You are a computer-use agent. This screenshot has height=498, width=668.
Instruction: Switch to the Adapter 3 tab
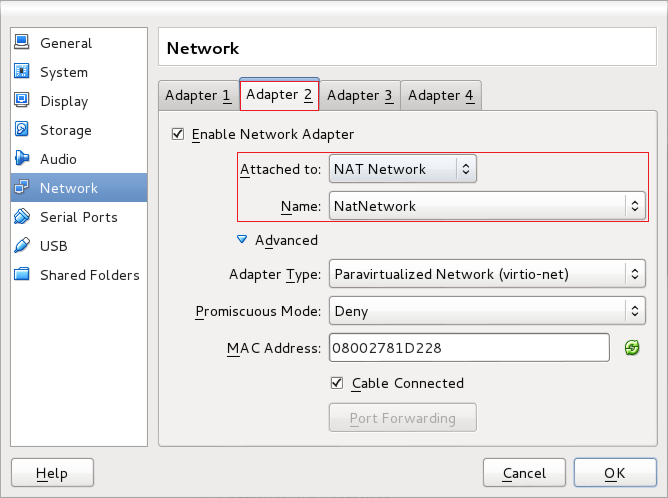pos(360,95)
